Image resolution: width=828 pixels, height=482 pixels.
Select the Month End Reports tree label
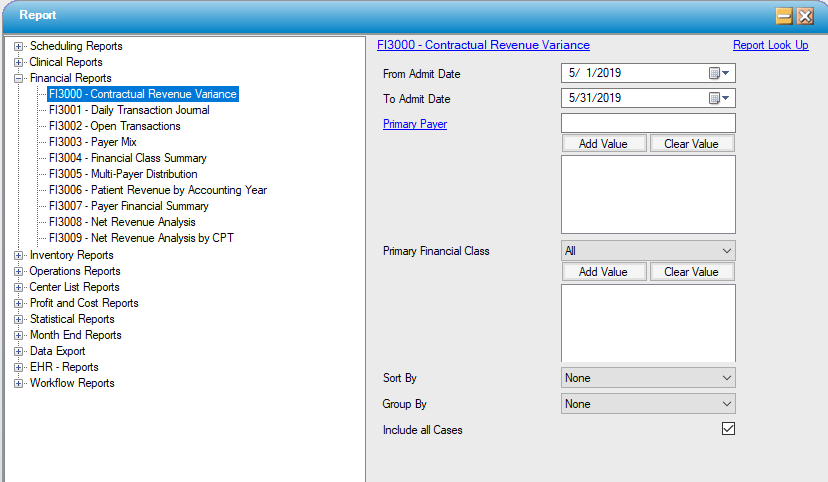coord(76,335)
